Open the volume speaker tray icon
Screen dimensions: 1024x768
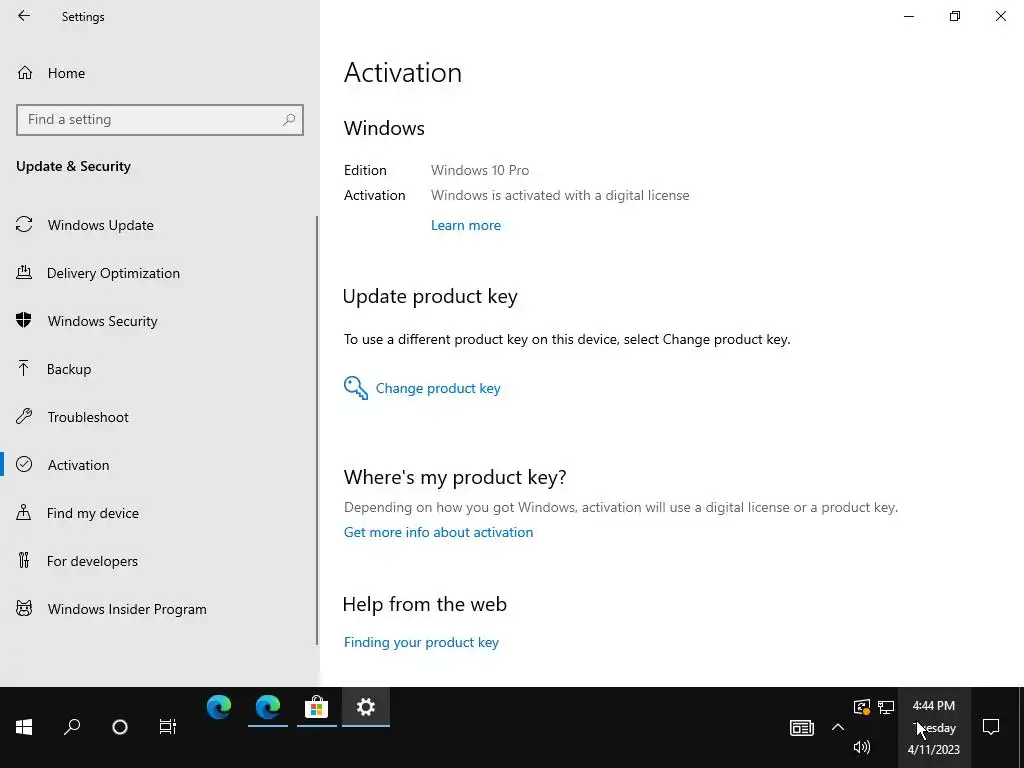[862, 747]
